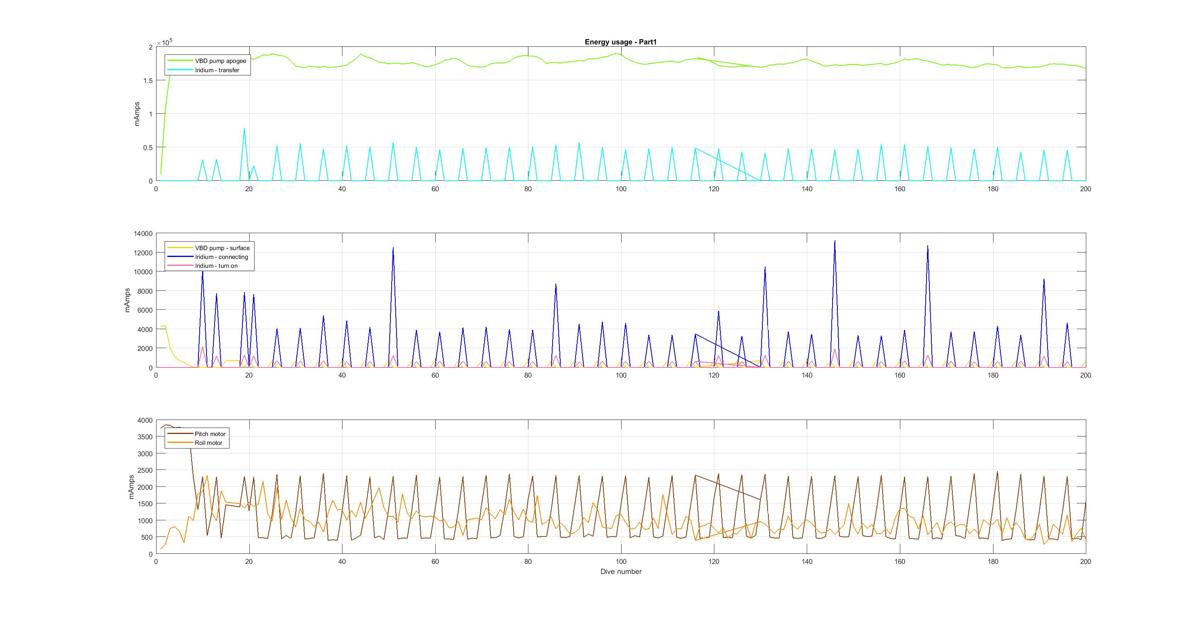This screenshot has height=622, width=1200.
Task: Click x-tick '100' under top plot
Action: click(x=621, y=189)
